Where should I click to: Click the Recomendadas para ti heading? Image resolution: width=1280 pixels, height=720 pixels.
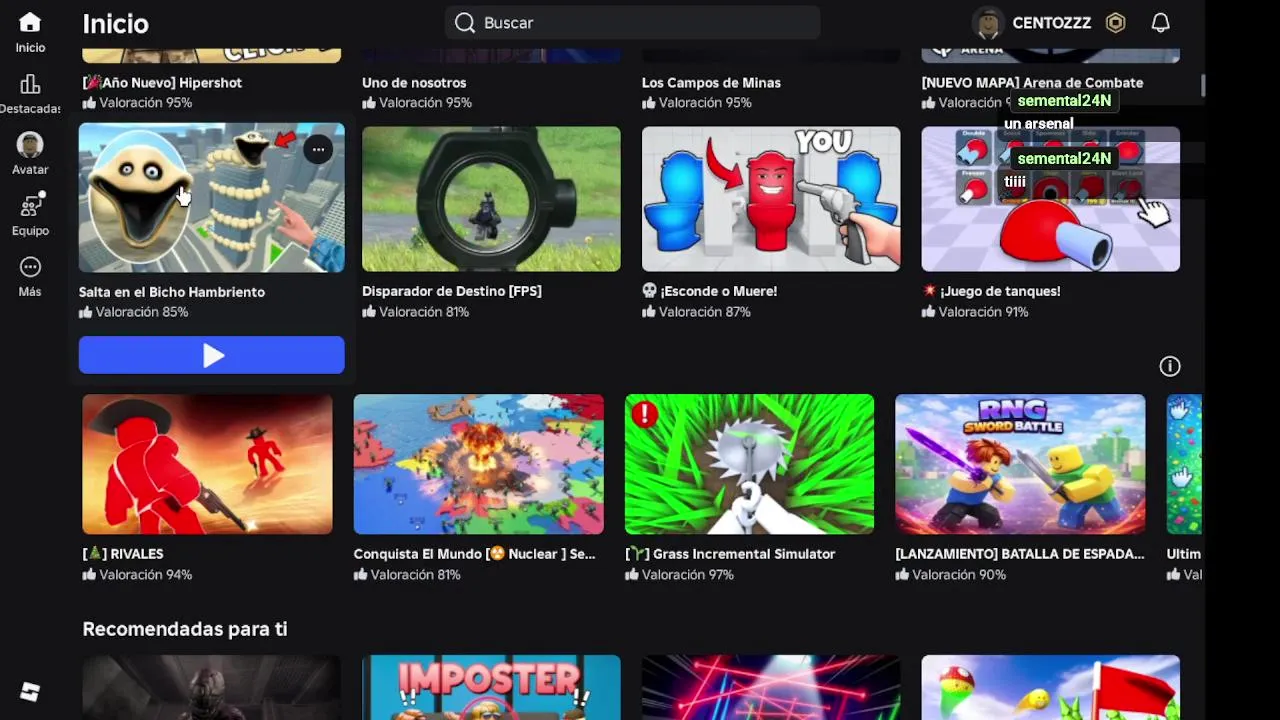185,629
